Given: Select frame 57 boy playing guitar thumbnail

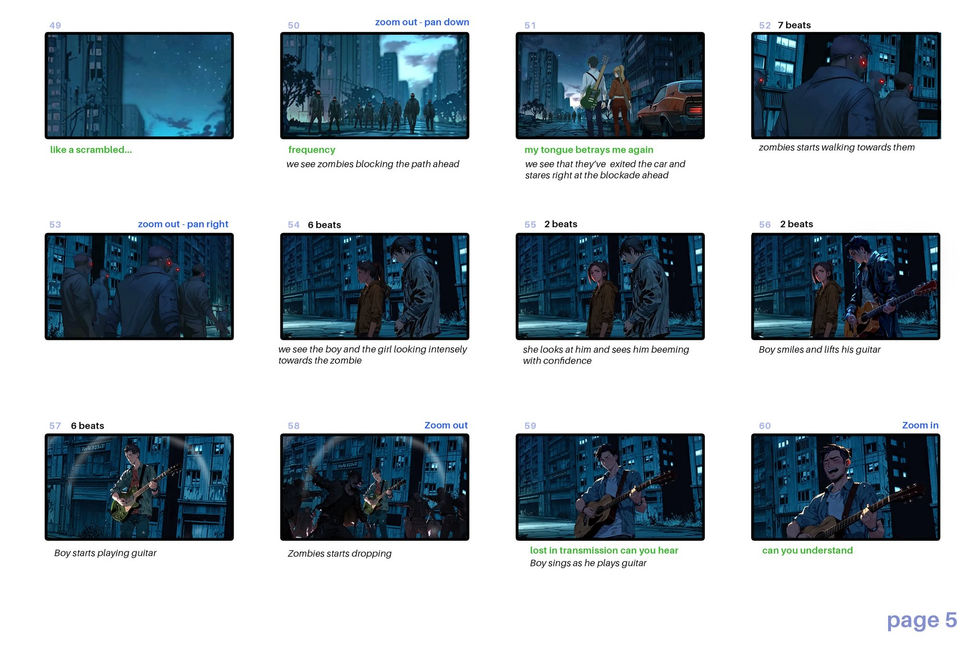Looking at the screenshot, I should click(x=139, y=487).
